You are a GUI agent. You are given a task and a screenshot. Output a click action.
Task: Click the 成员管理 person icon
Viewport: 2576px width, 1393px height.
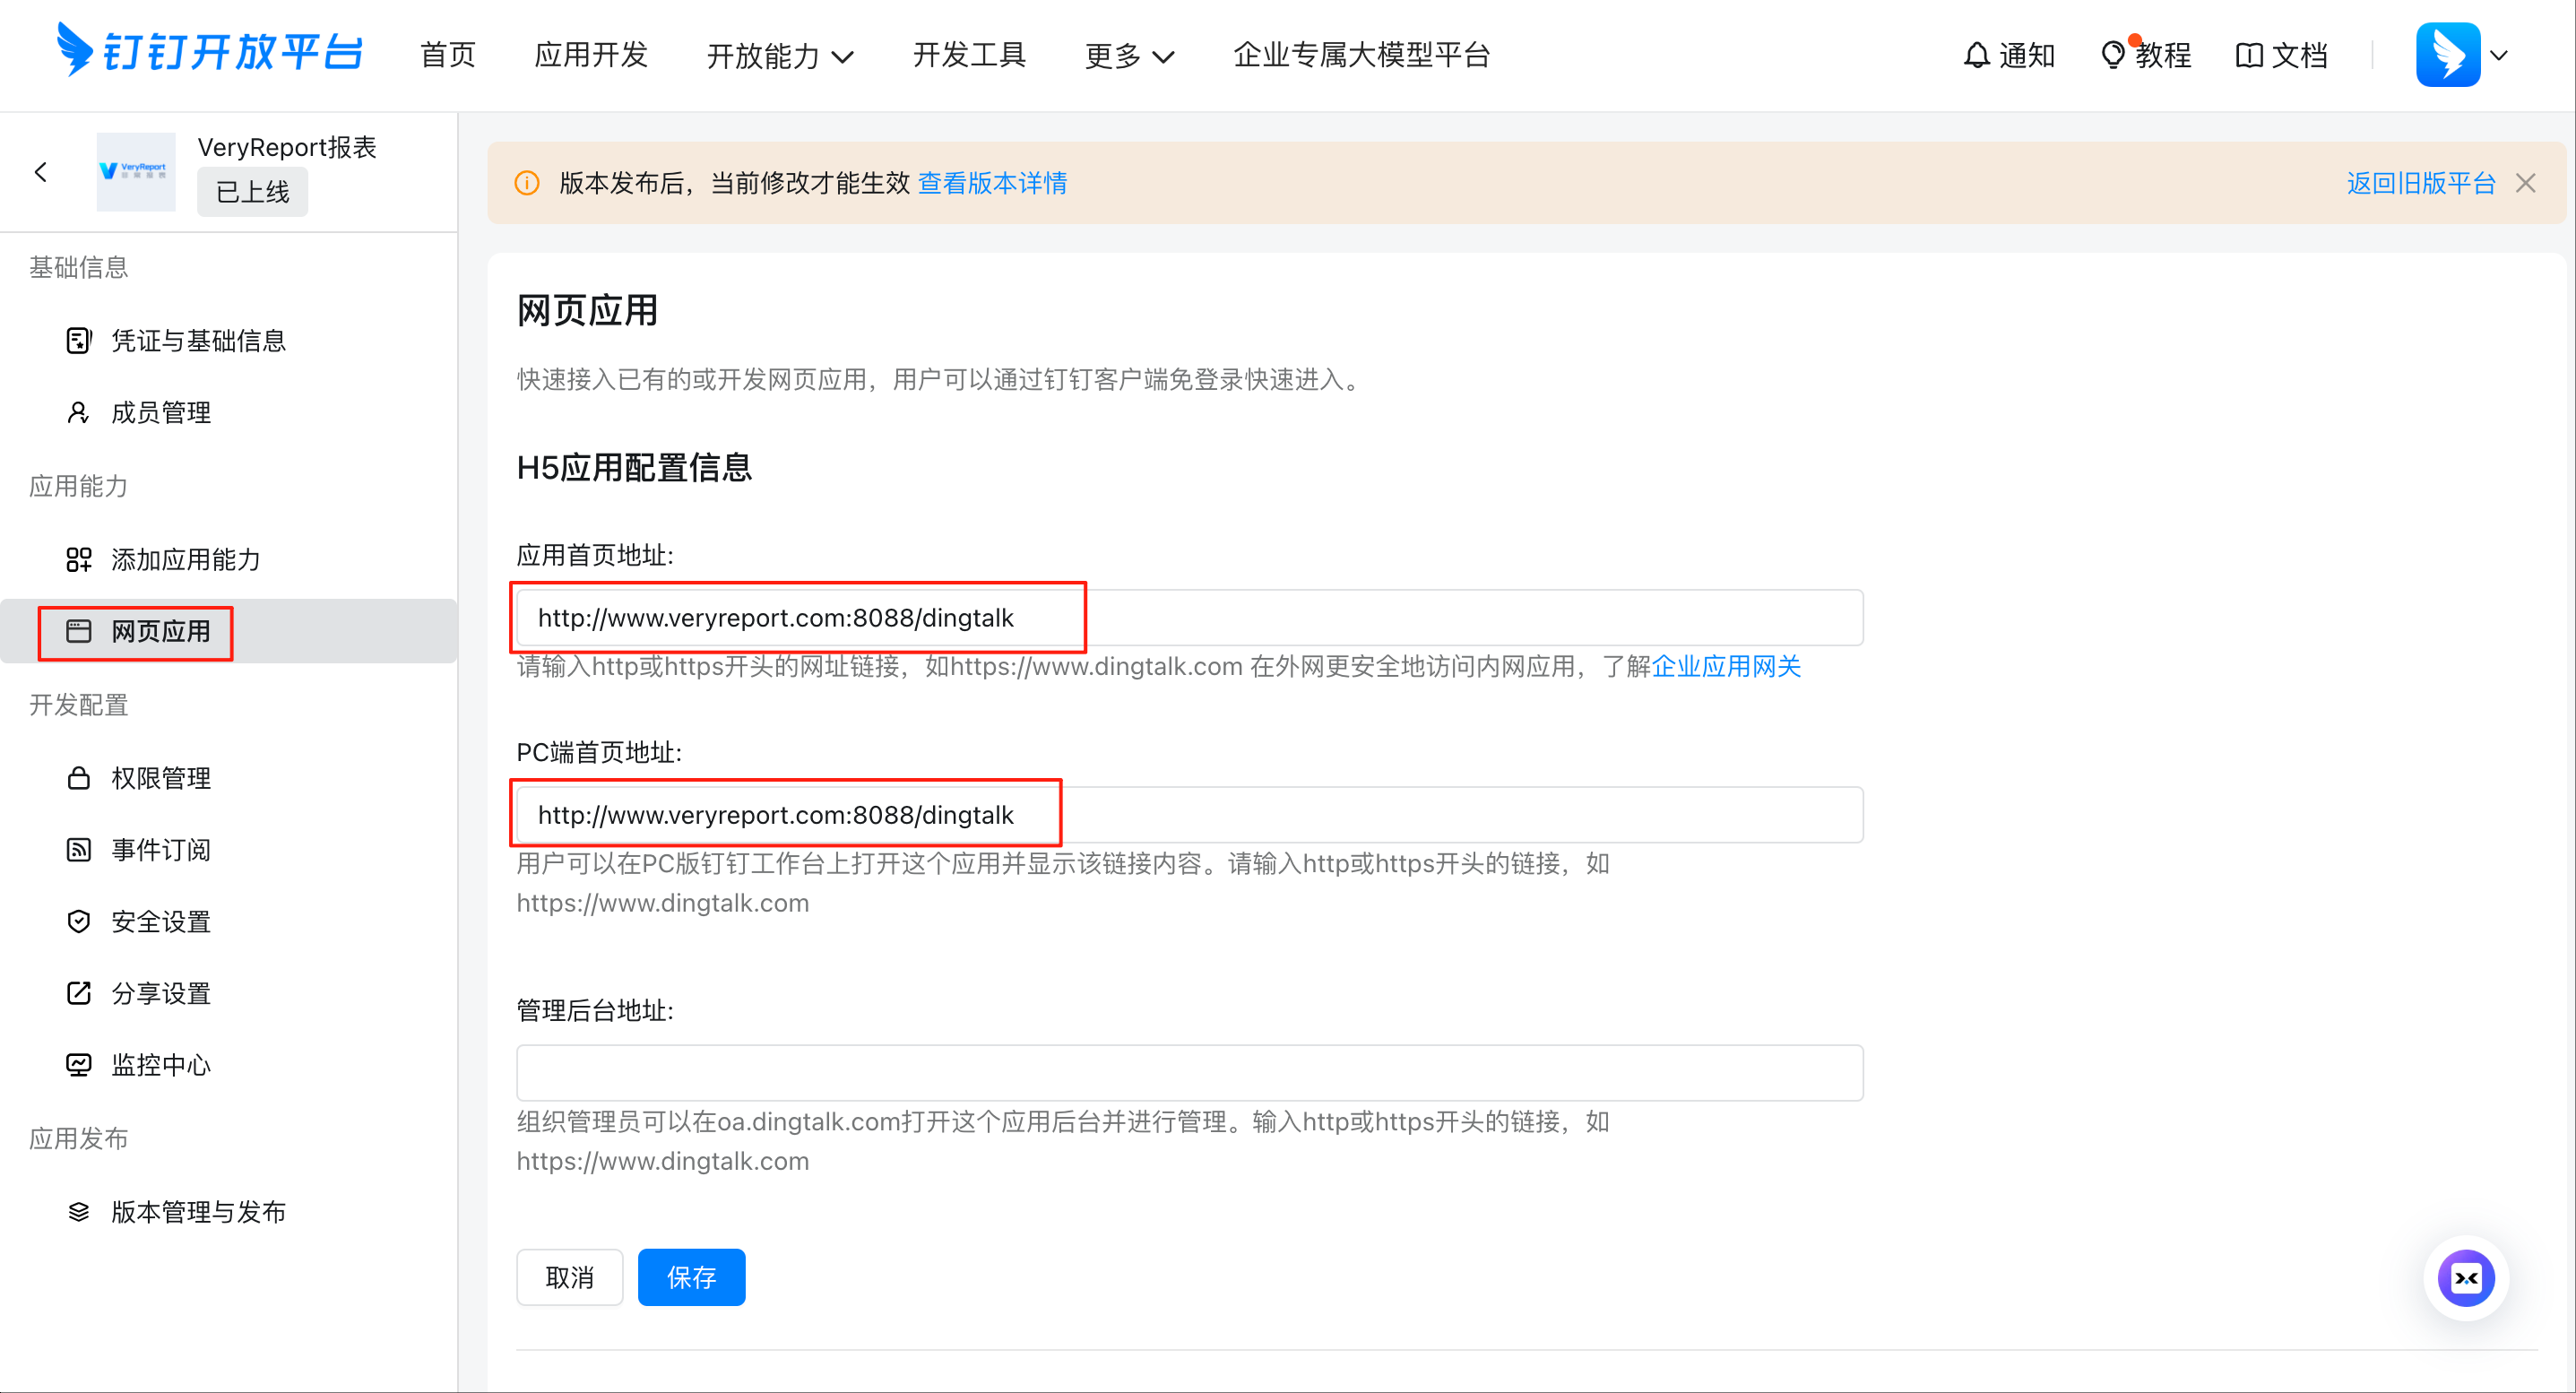[x=78, y=412]
